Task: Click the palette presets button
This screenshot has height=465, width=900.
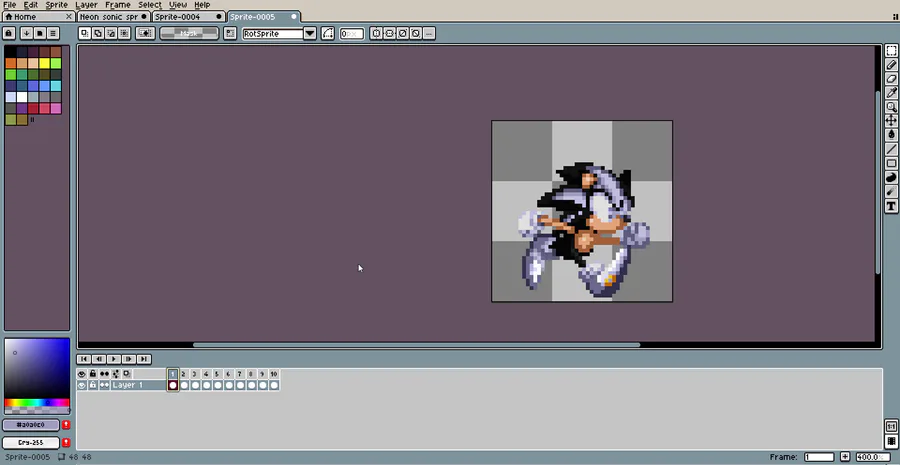Action: point(40,33)
